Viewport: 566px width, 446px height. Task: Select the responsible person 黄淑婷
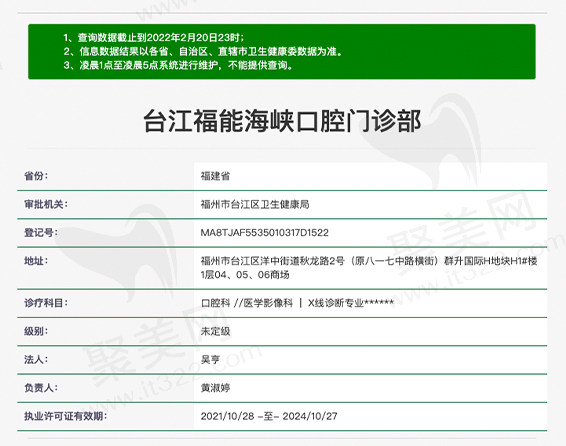click(x=215, y=388)
